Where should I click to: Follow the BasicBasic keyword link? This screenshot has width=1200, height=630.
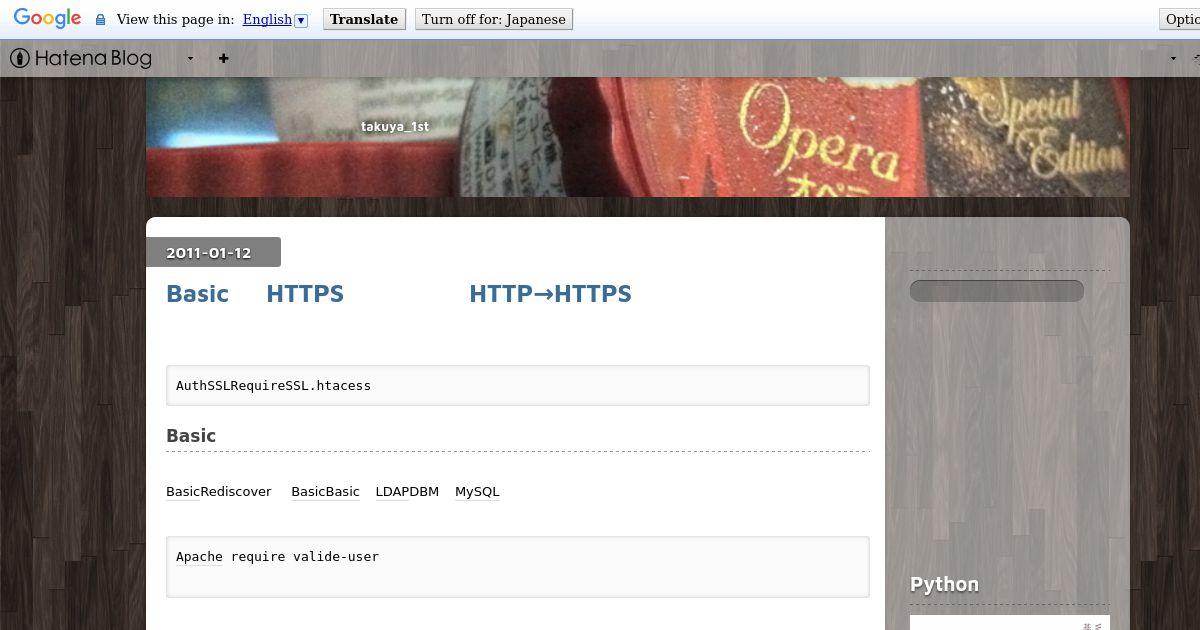tap(325, 491)
